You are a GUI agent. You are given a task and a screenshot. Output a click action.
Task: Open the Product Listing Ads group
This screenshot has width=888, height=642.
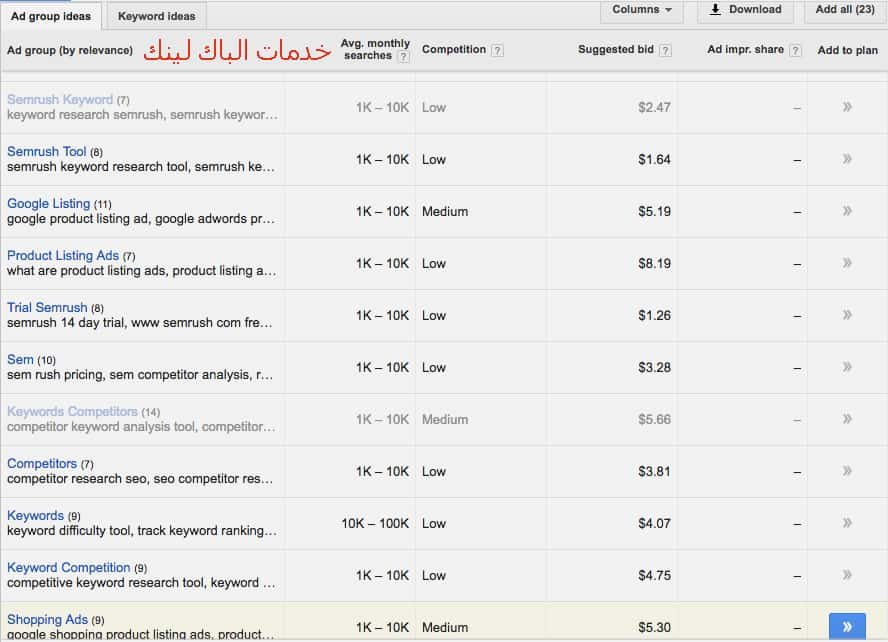pyautogui.click(x=63, y=255)
